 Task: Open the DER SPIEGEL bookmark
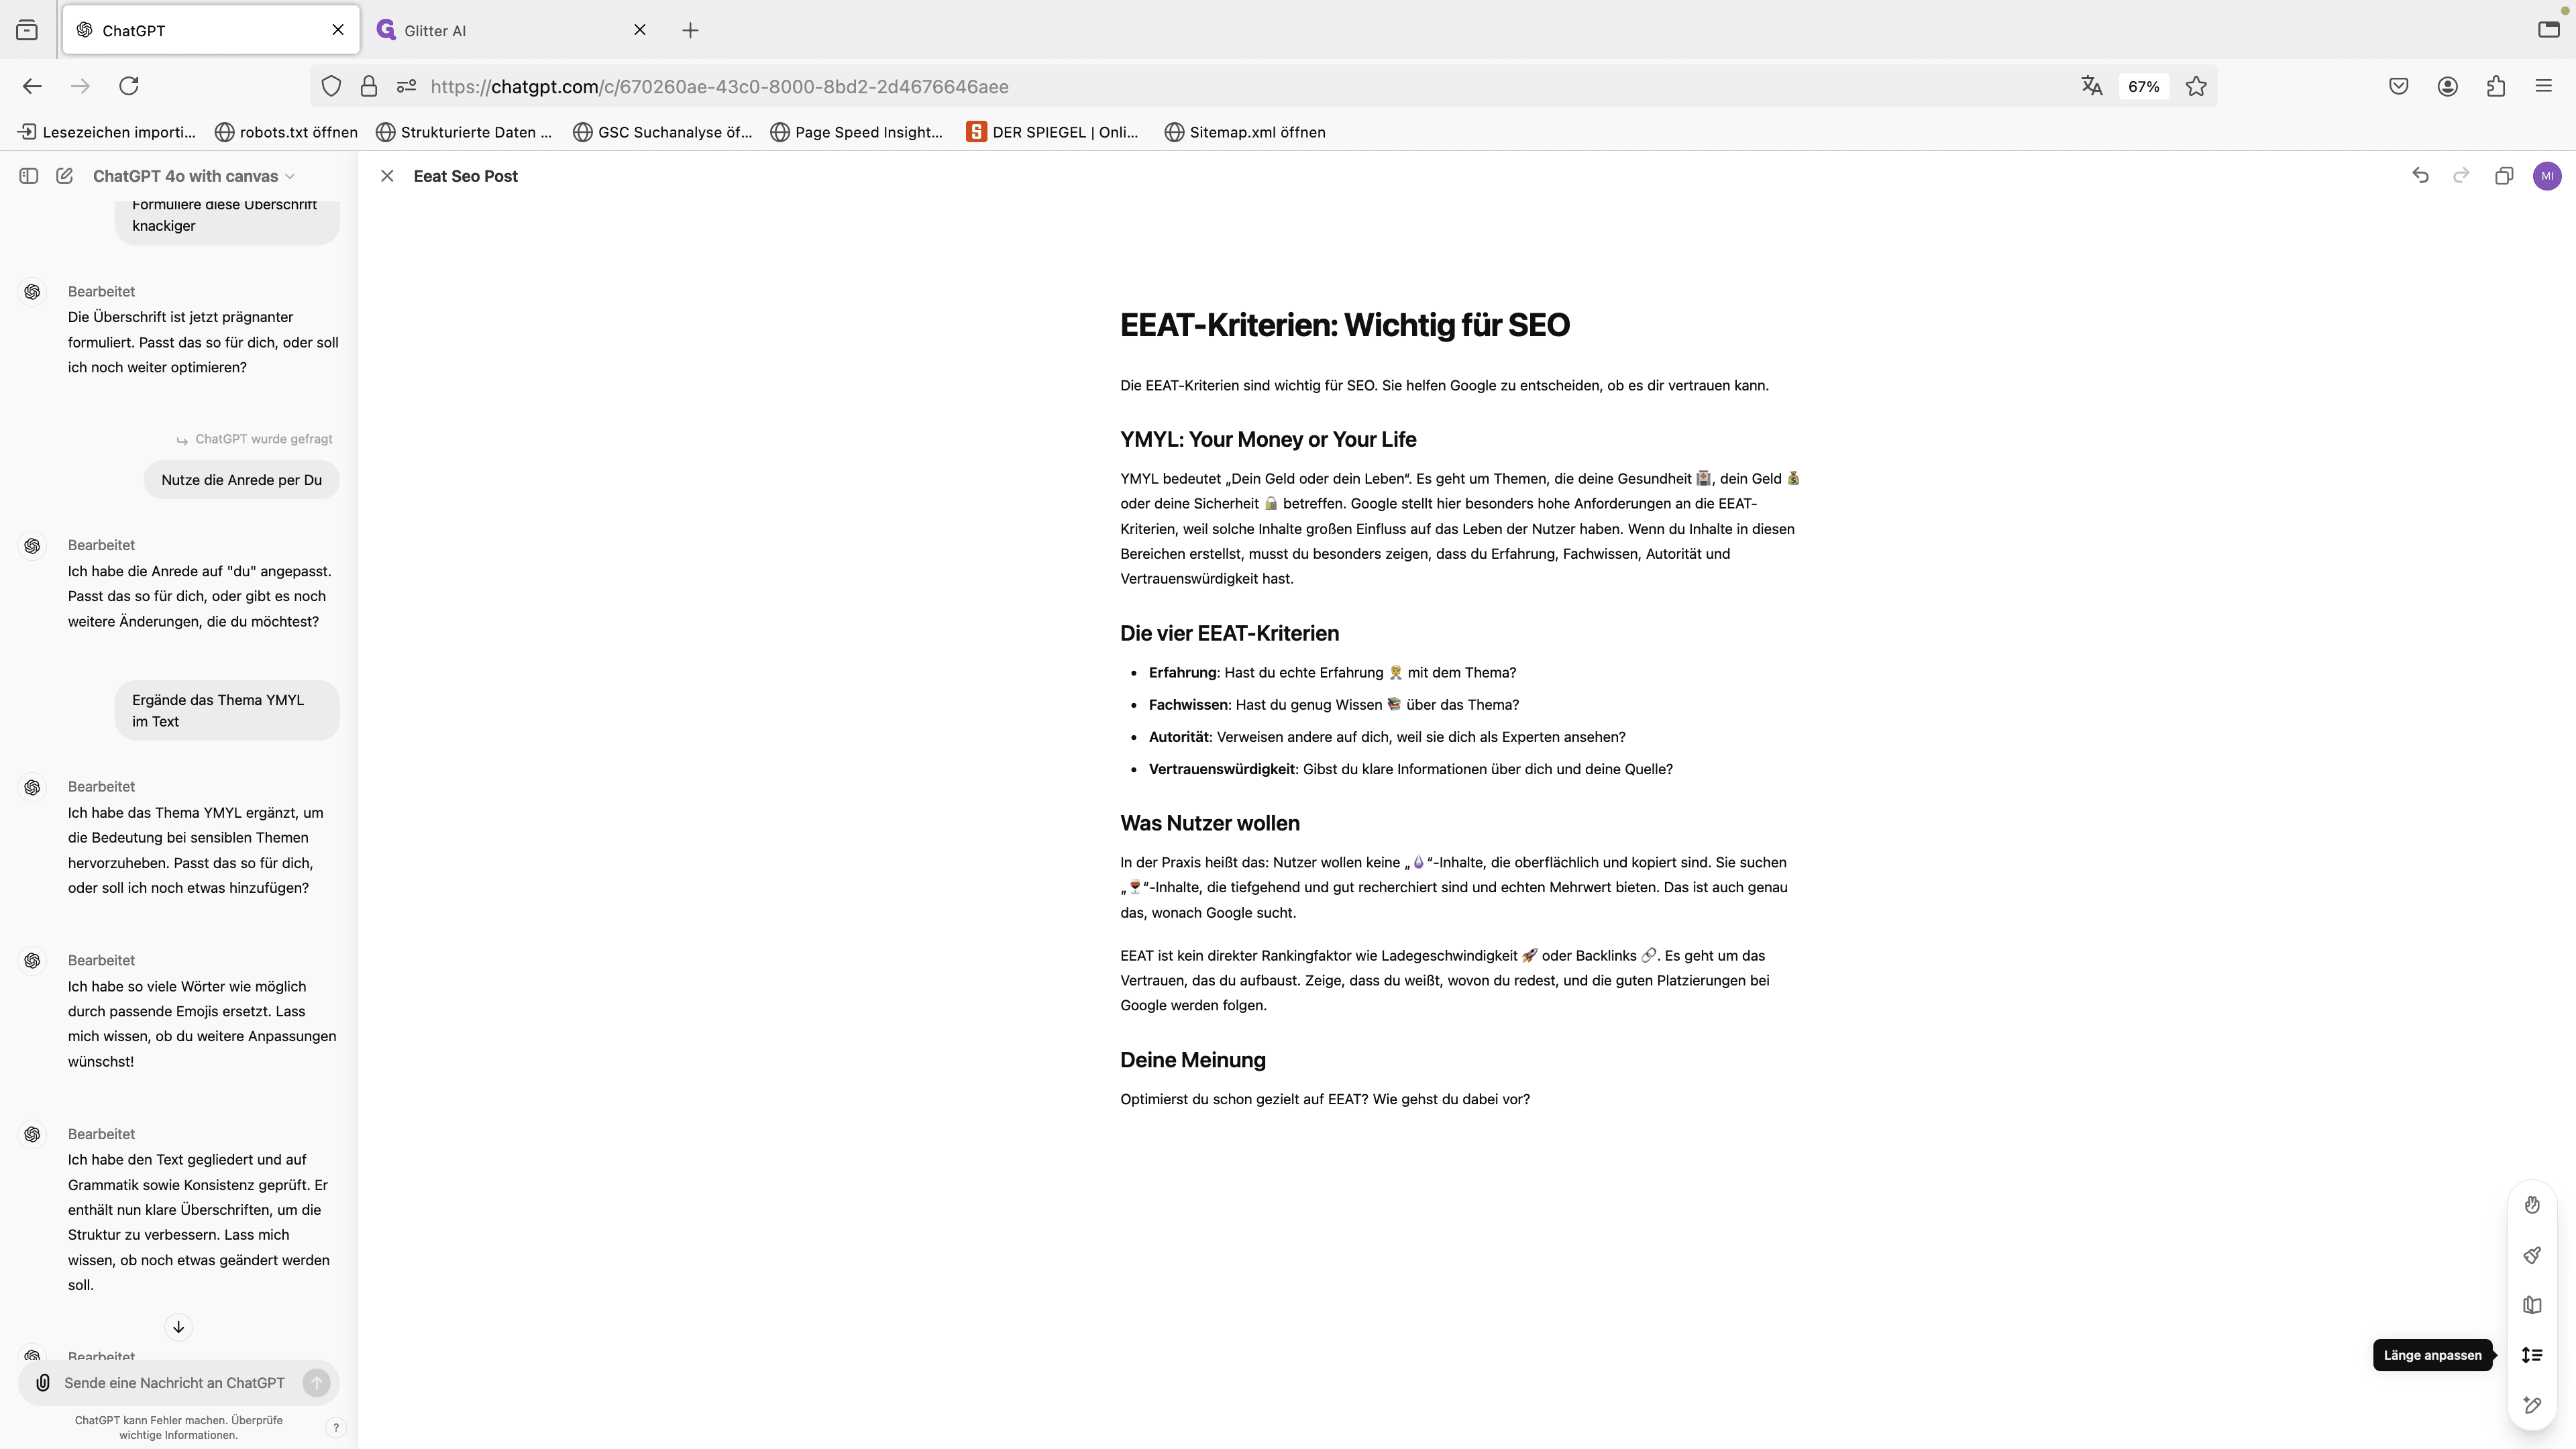(1053, 132)
